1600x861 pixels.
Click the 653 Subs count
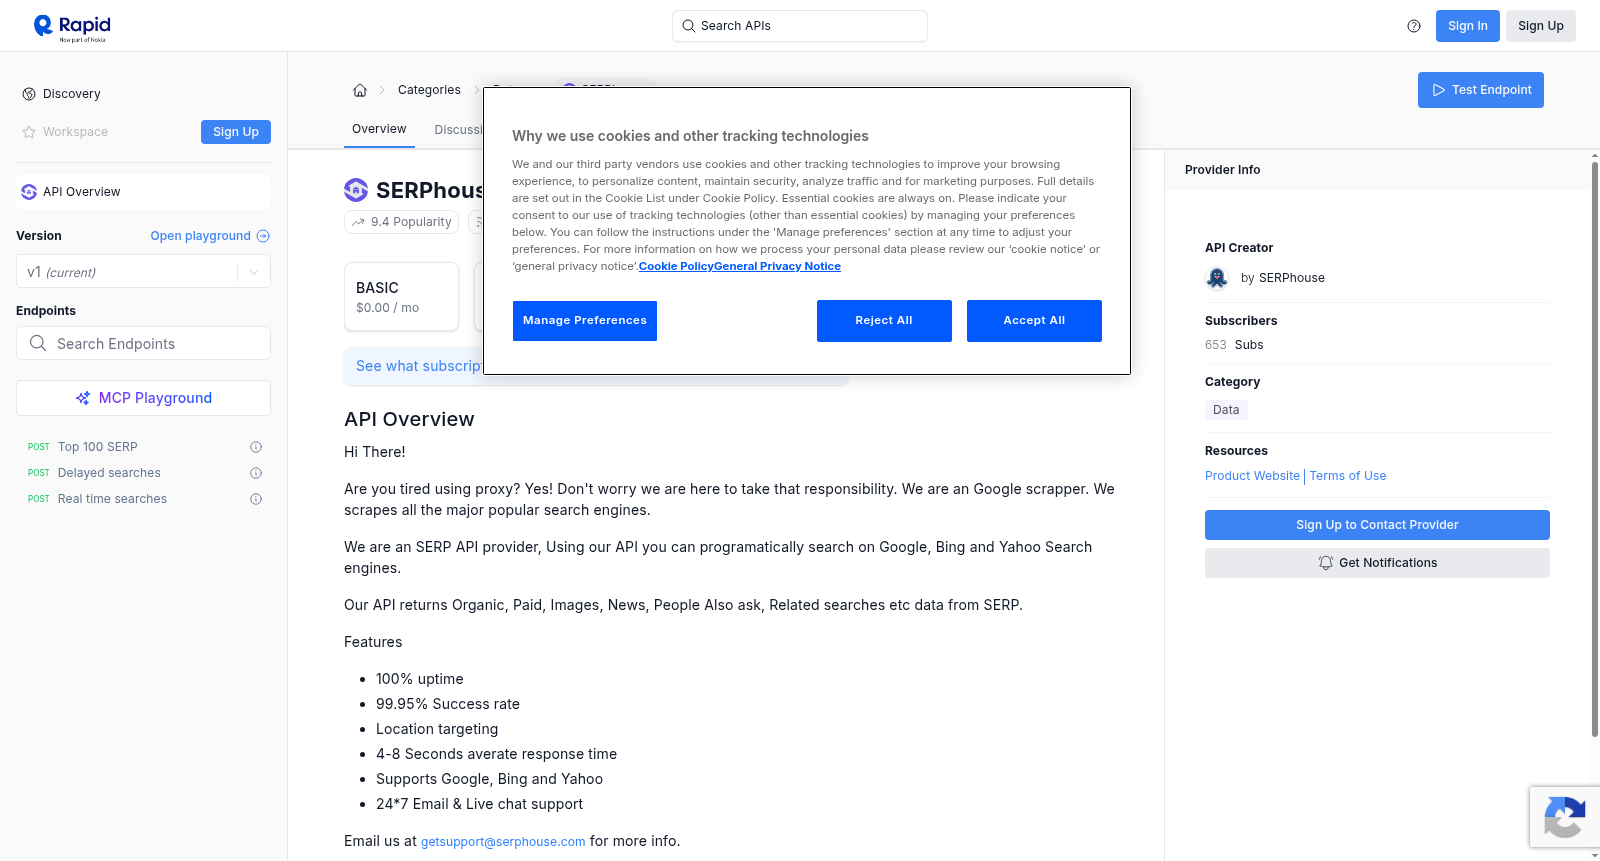tap(1234, 345)
